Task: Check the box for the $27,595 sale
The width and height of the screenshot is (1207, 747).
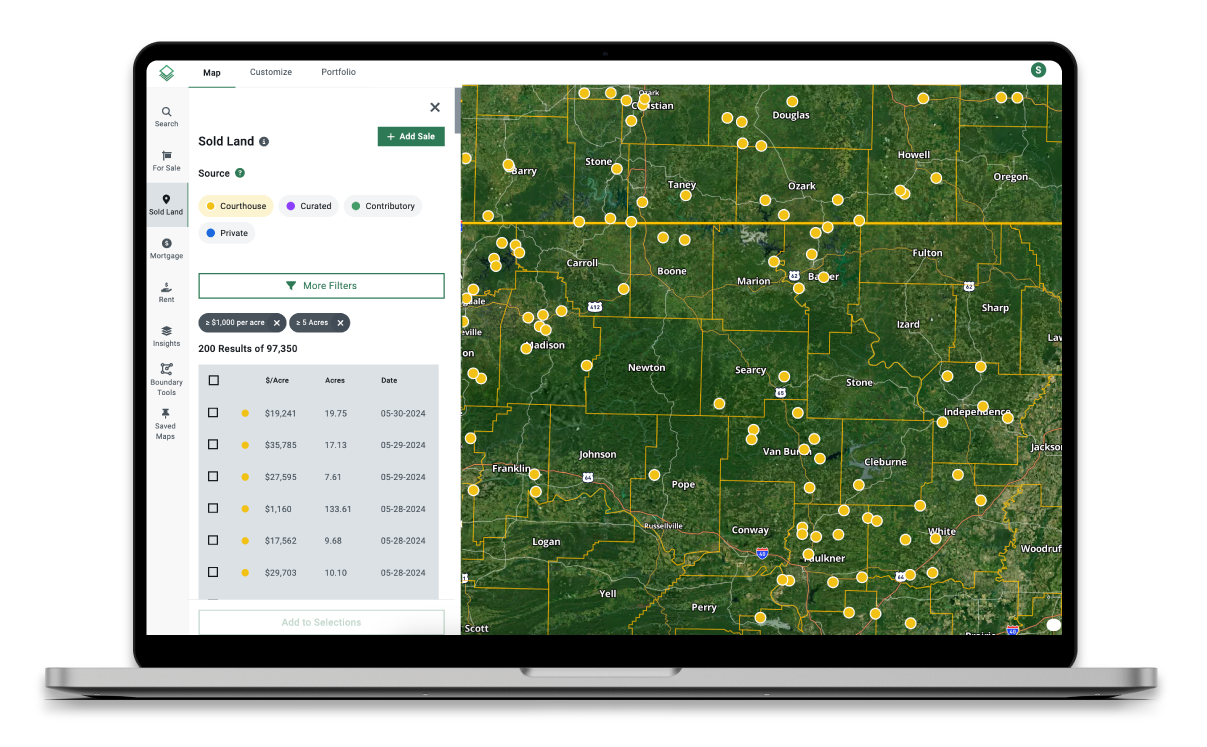Action: [213, 477]
